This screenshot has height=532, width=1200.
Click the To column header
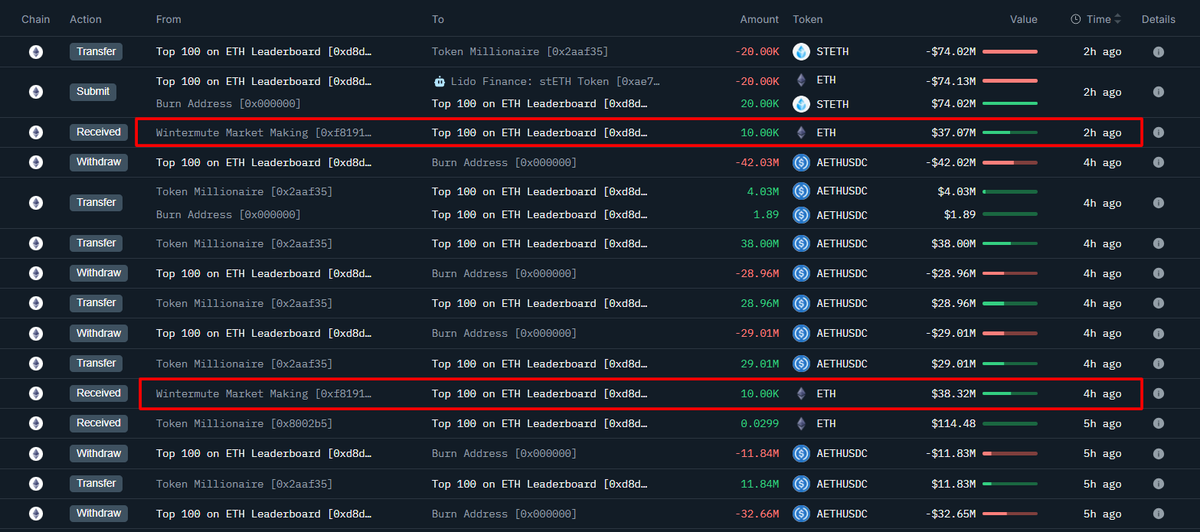tap(438, 19)
